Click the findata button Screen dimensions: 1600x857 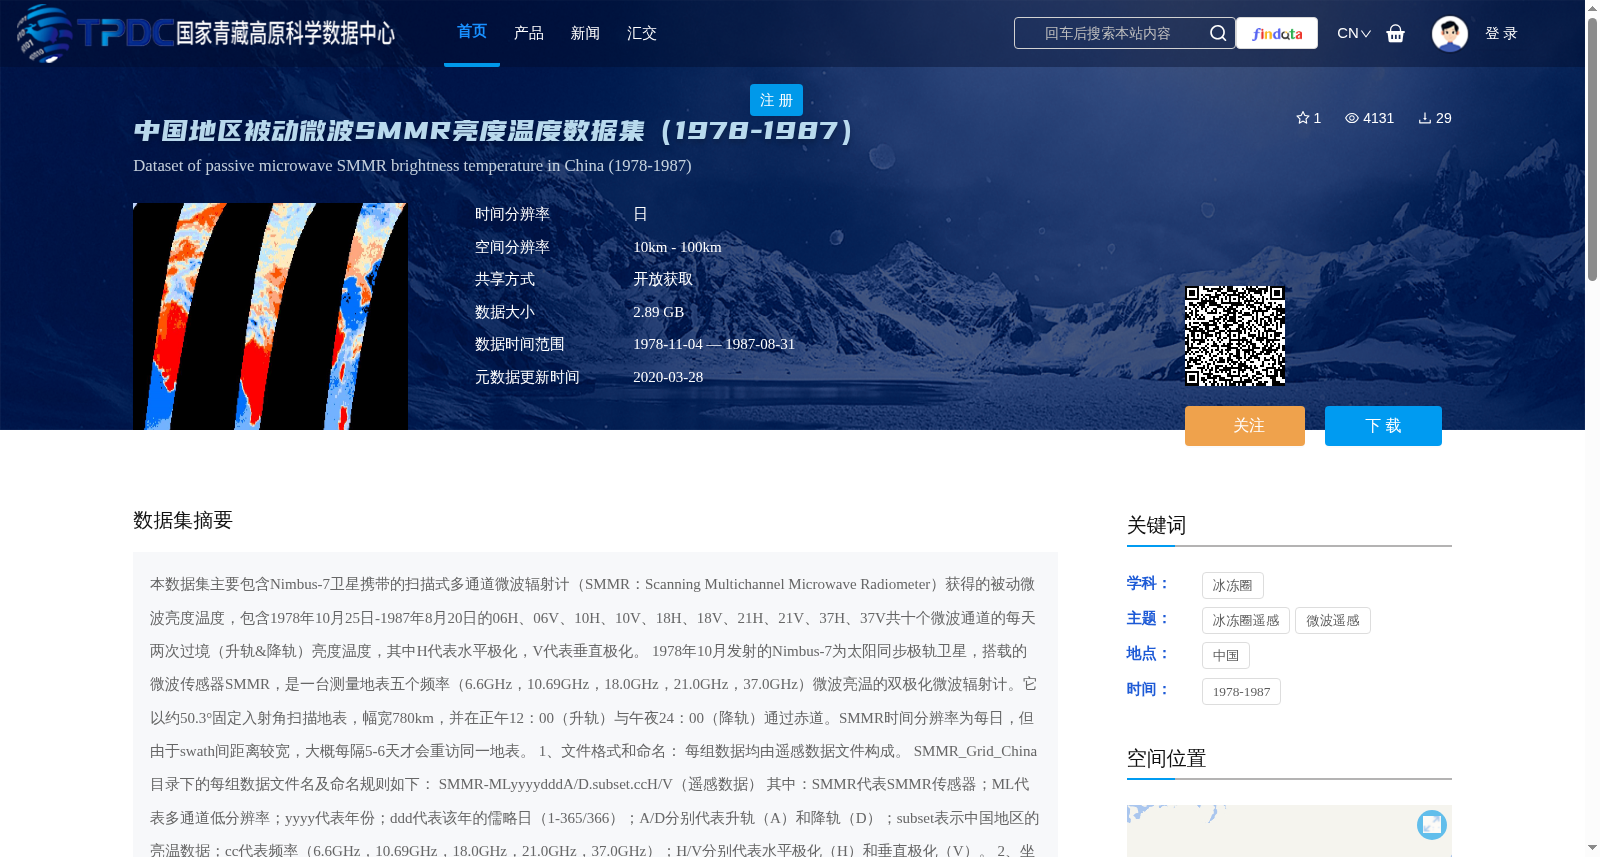point(1277,33)
